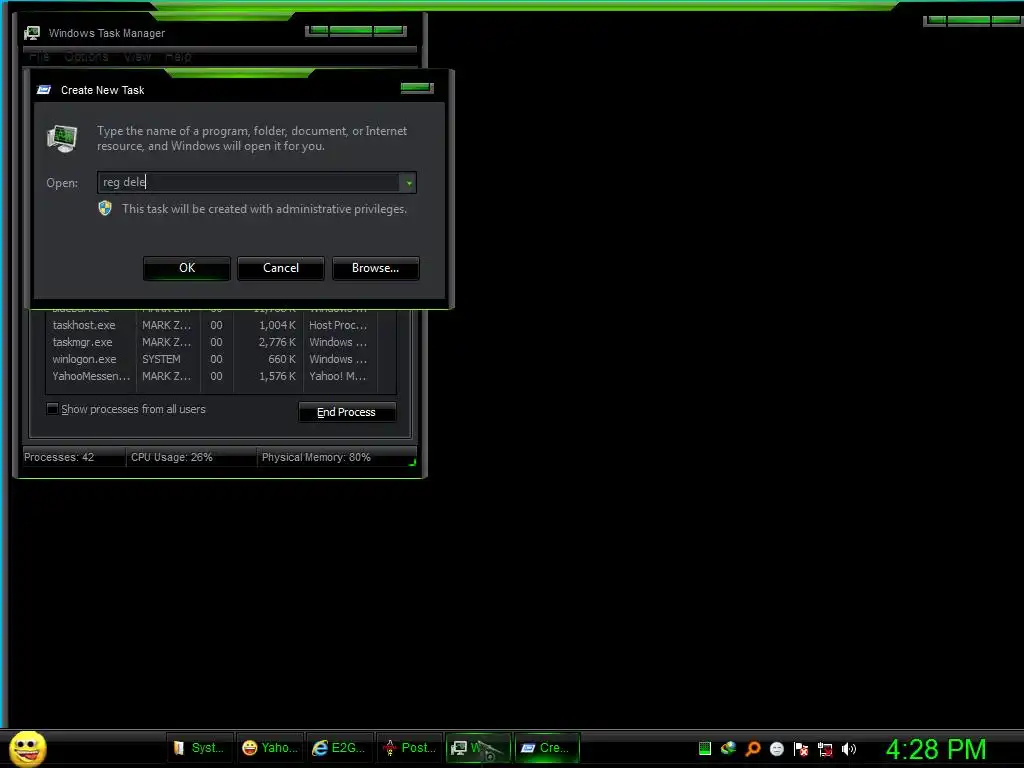The image size is (1024, 768).
Task: Toggle Show processes from all users checkbox
Action: (52, 409)
